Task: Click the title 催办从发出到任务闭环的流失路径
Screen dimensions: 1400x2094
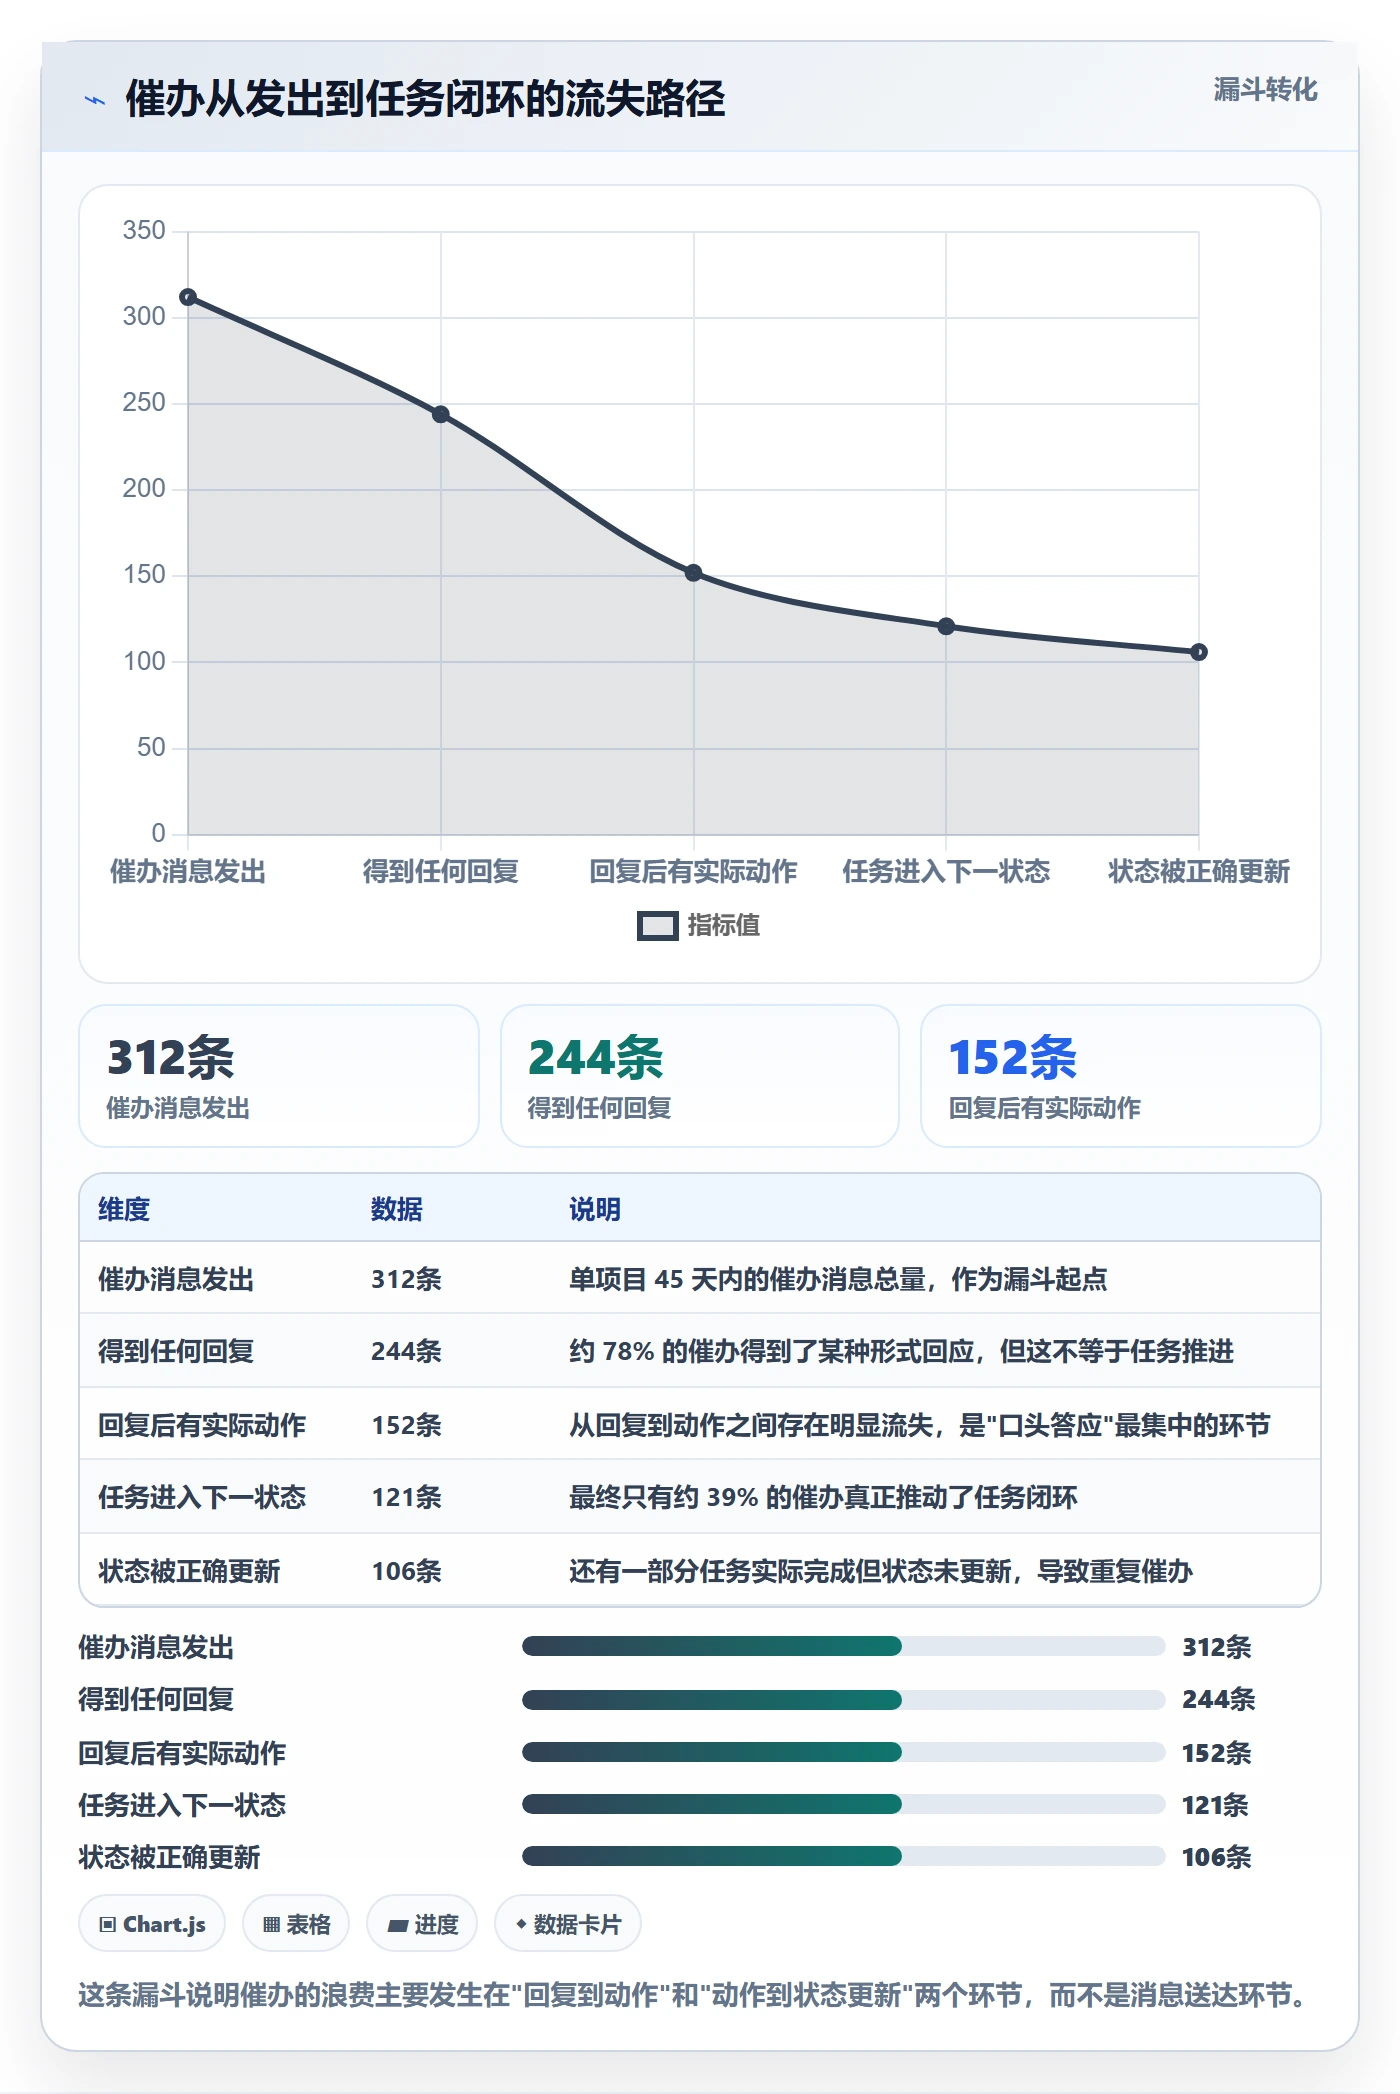Action: [425, 99]
